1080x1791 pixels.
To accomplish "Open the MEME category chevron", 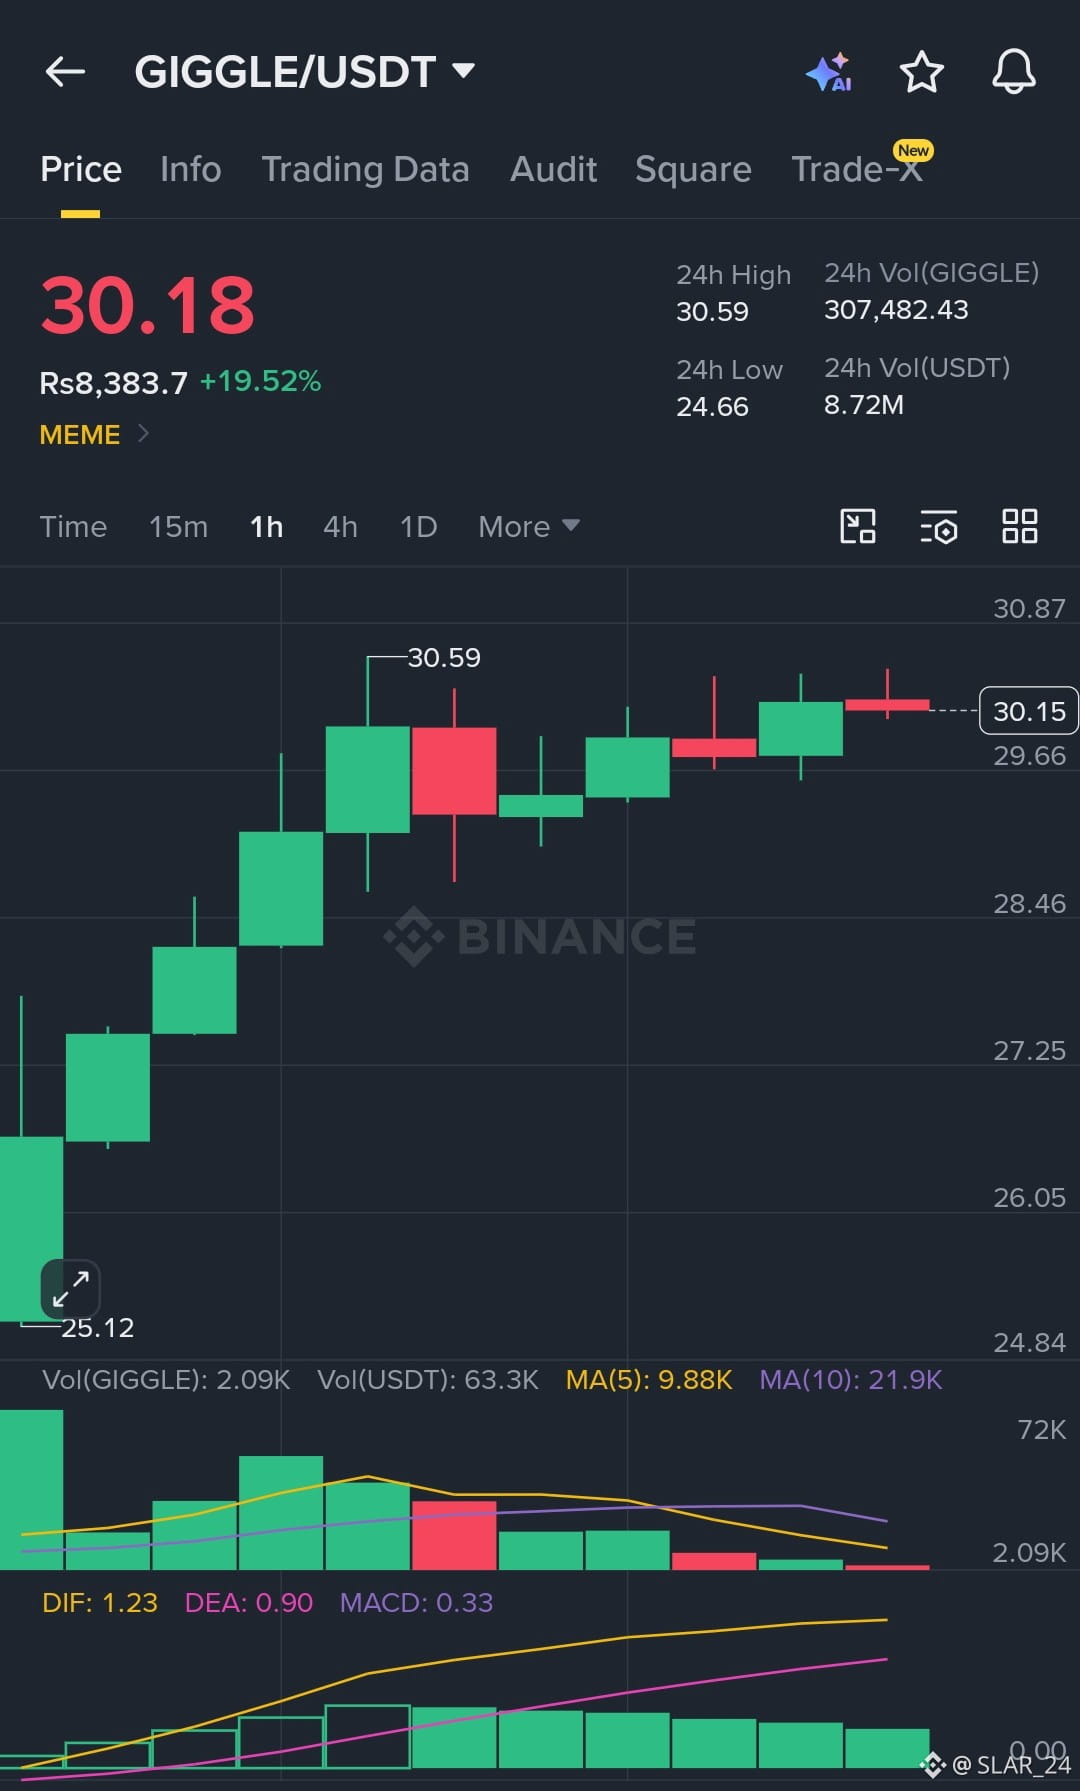I will point(143,433).
